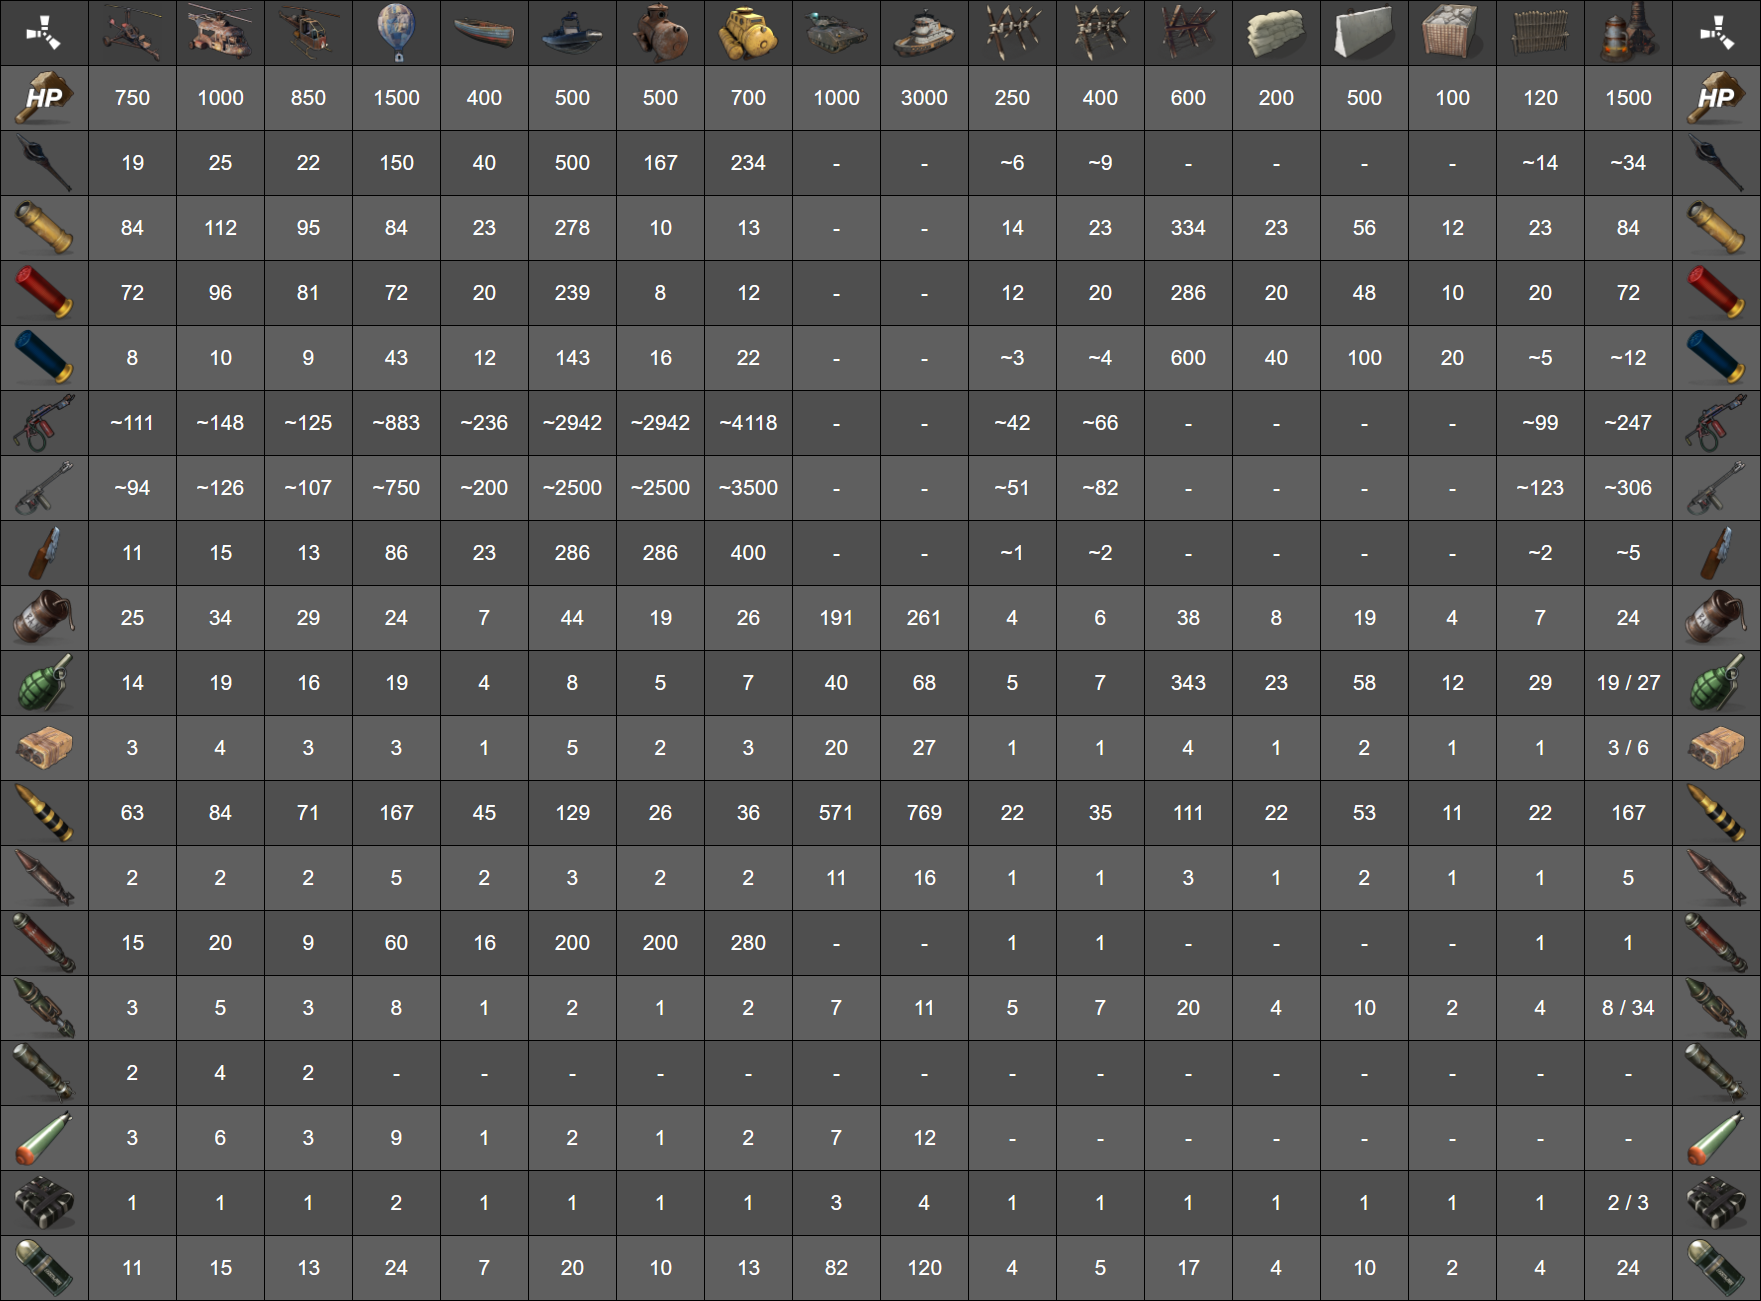
Task: Select the right-column flamethrower icon beside ~306
Action: (1716, 488)
